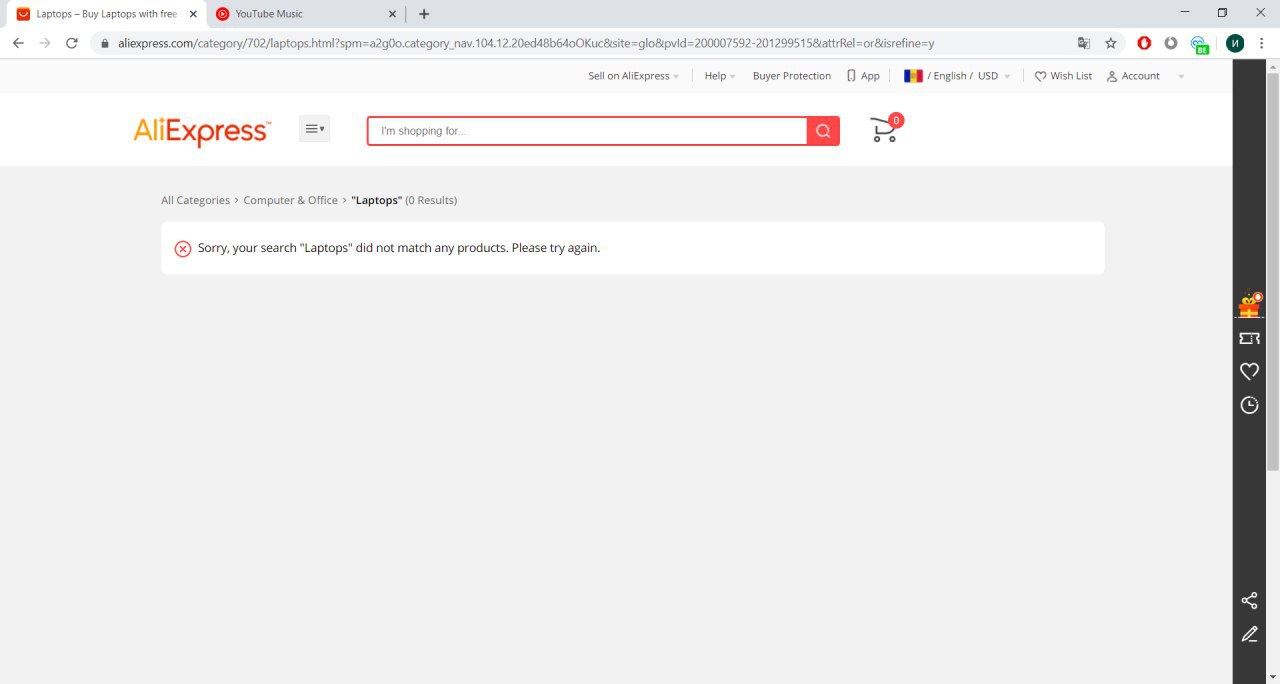Image resolution: width=1280 pixels, height=684 pixels.
Task: Expand Sell on AliExpress dropdown
Action: point(633,76)
